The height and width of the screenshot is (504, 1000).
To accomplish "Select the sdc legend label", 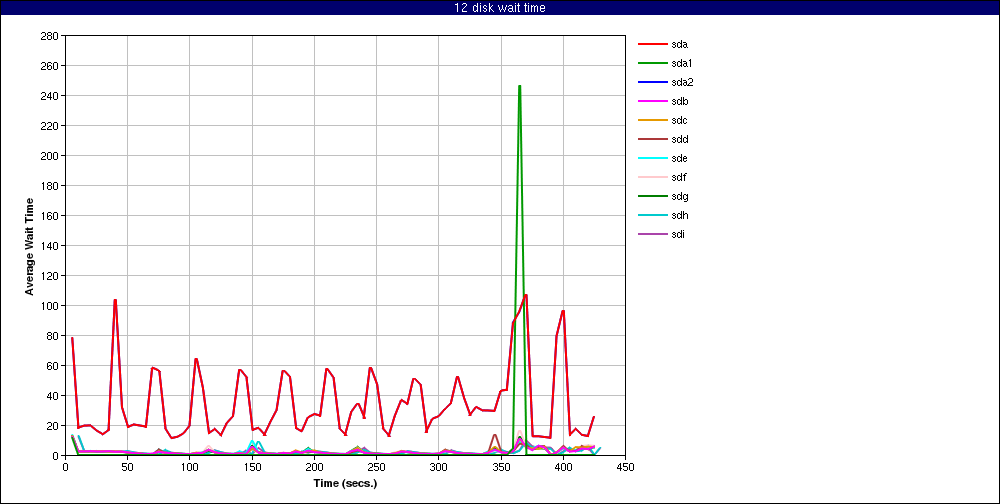I will [x=679, y=121].
